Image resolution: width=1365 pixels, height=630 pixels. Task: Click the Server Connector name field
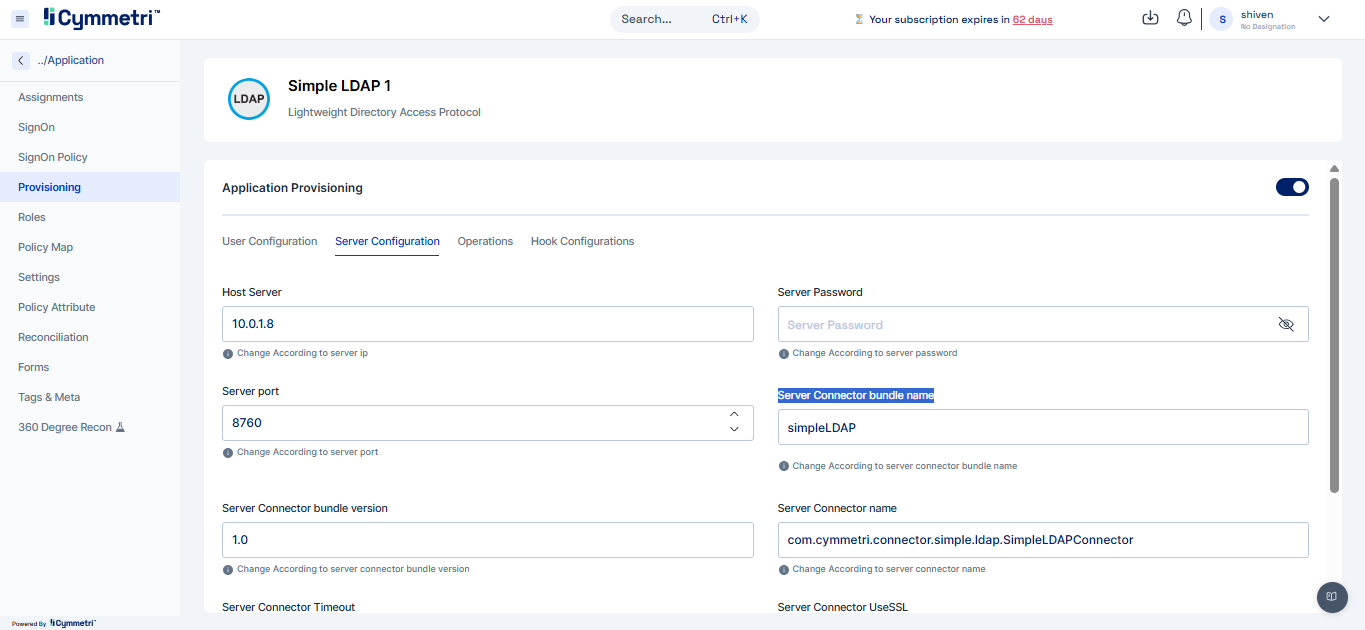[x=1043, y=540]
